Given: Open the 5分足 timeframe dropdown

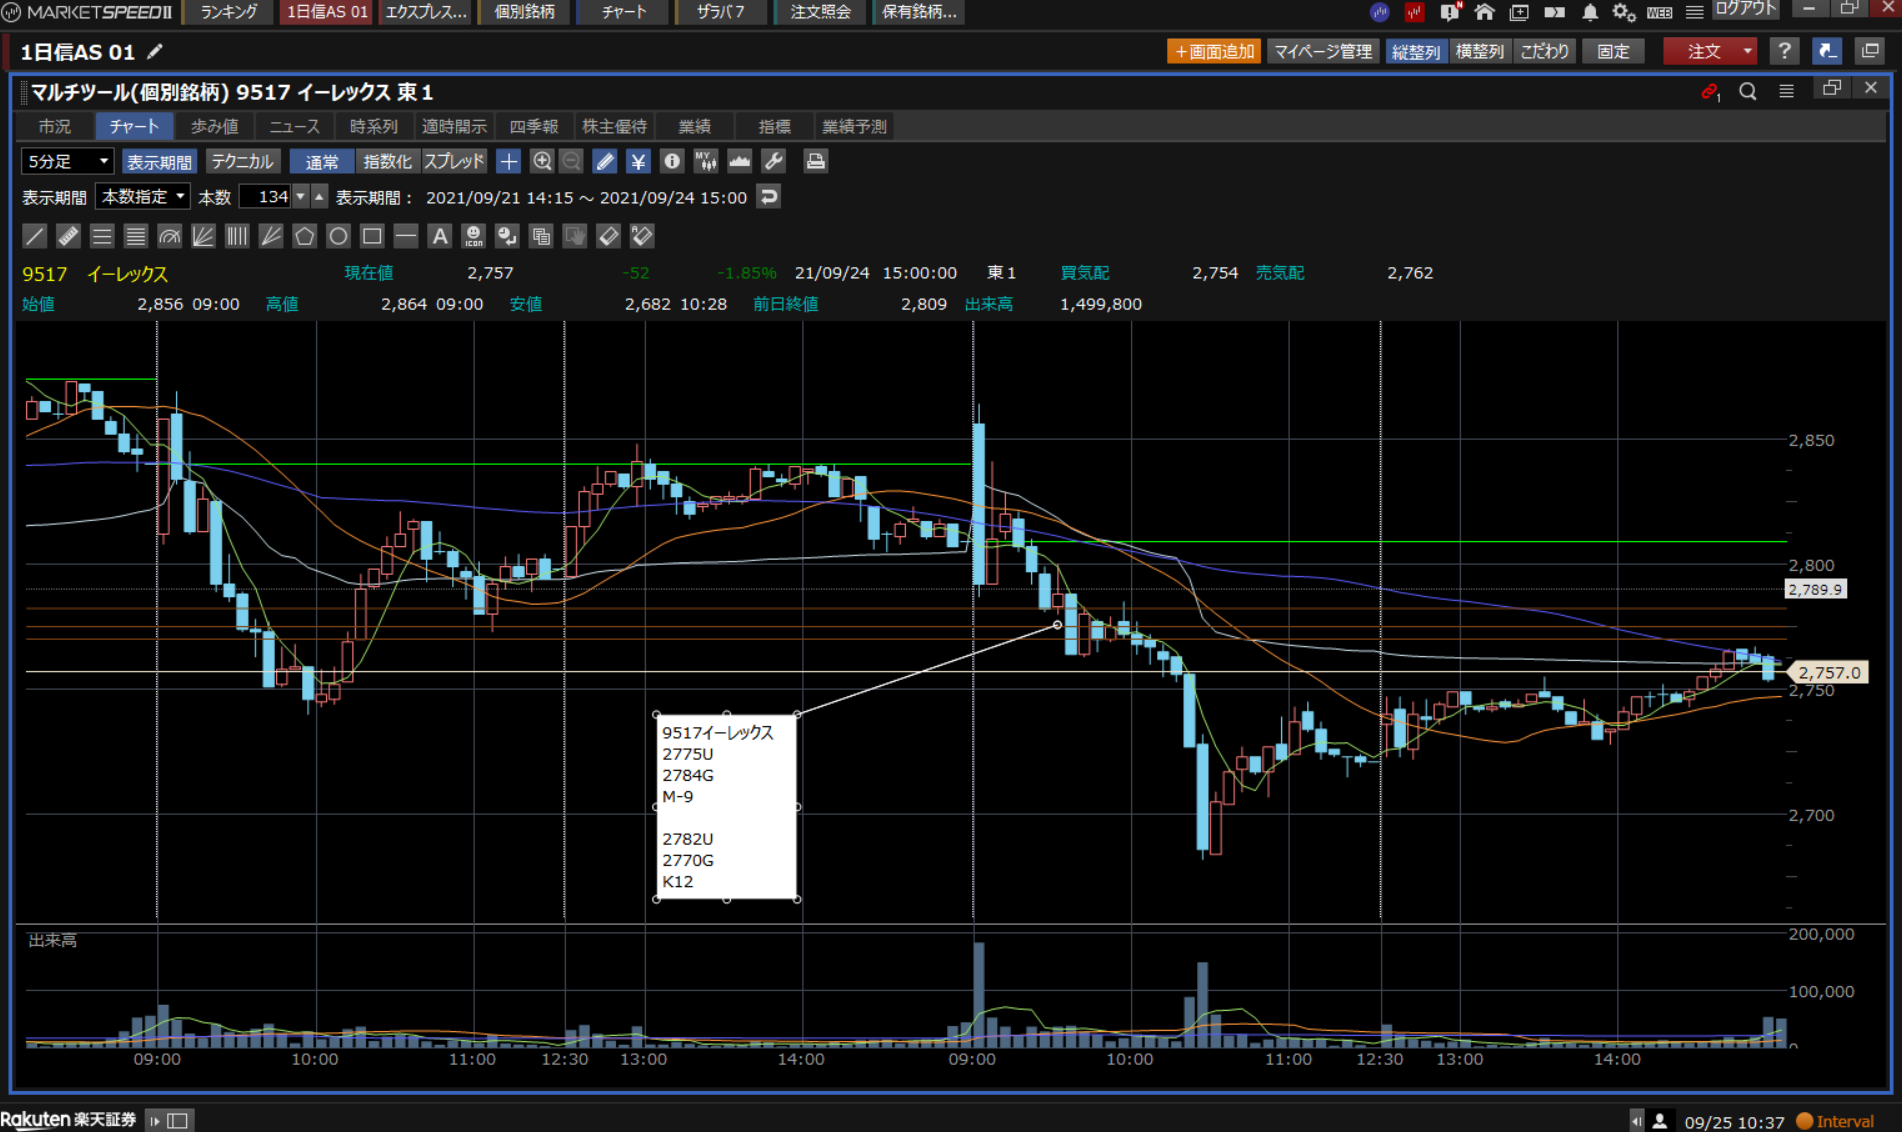Looking at the screenshot, I should point(67,161).
